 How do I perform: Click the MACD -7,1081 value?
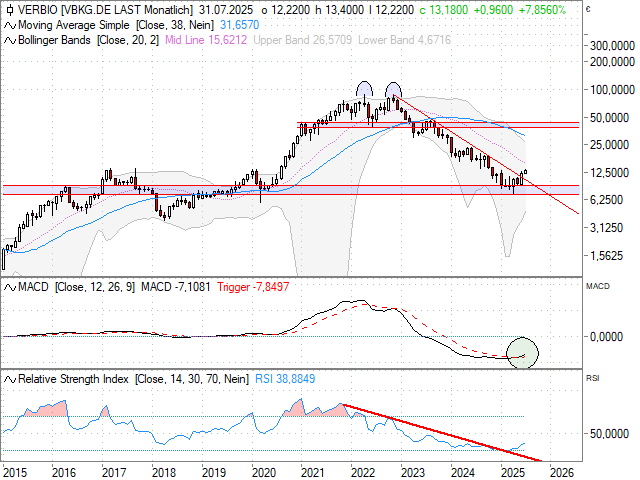pyautogui.click(x=176, y=287)
